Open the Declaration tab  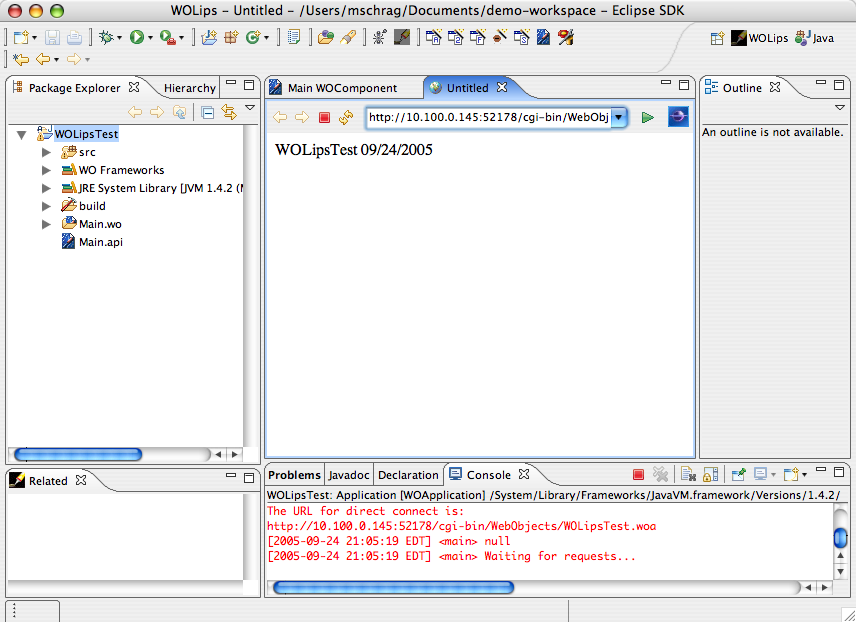coord(408,475)
